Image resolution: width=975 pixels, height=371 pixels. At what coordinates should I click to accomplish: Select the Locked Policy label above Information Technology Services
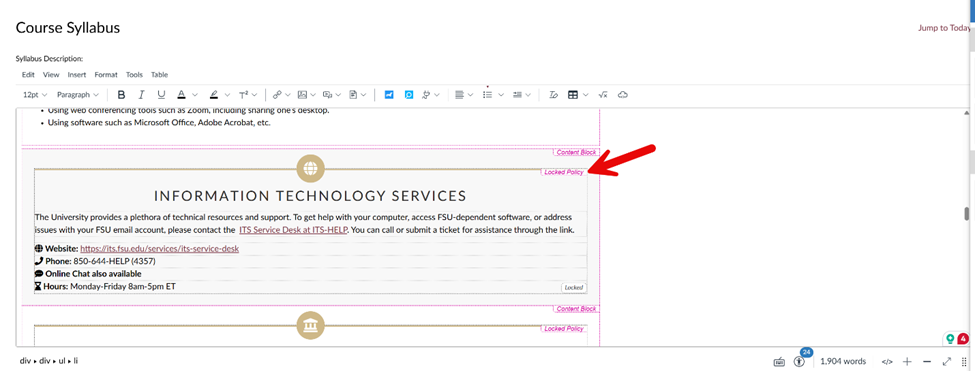[x=563, y=172]
